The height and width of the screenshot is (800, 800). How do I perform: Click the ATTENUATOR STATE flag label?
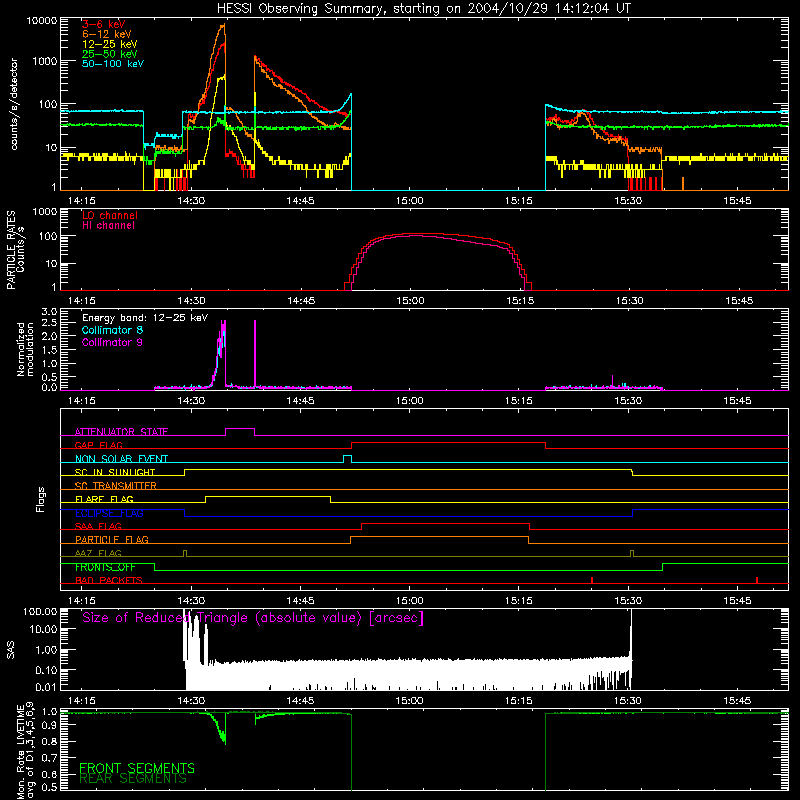tap(121, 432)
